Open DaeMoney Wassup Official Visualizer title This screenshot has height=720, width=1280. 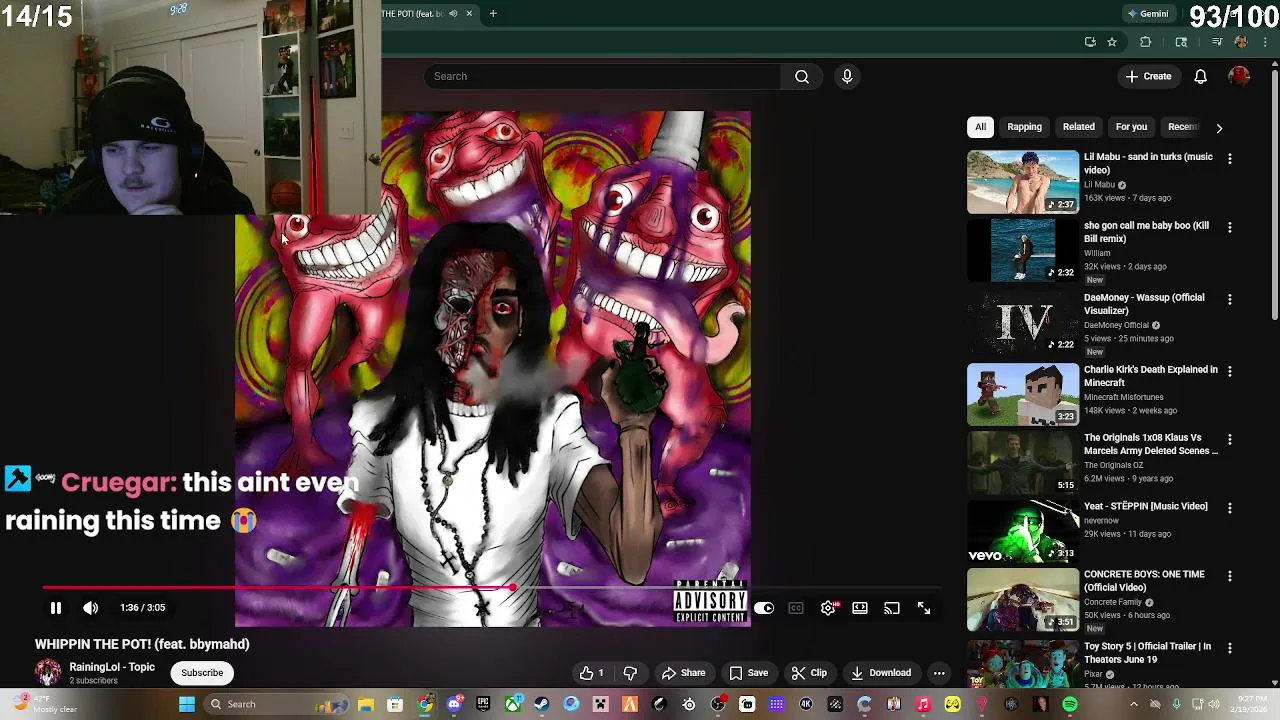(1144, 304)
